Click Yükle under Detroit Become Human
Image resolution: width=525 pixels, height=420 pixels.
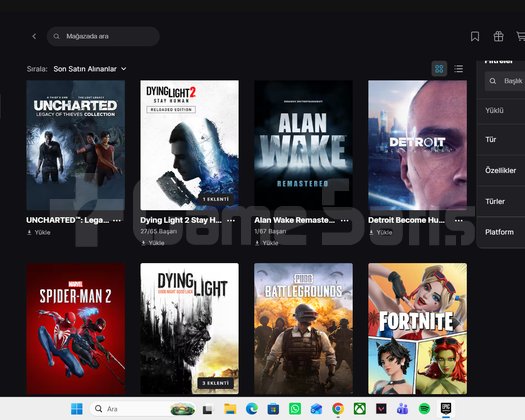tap(380, 232)
